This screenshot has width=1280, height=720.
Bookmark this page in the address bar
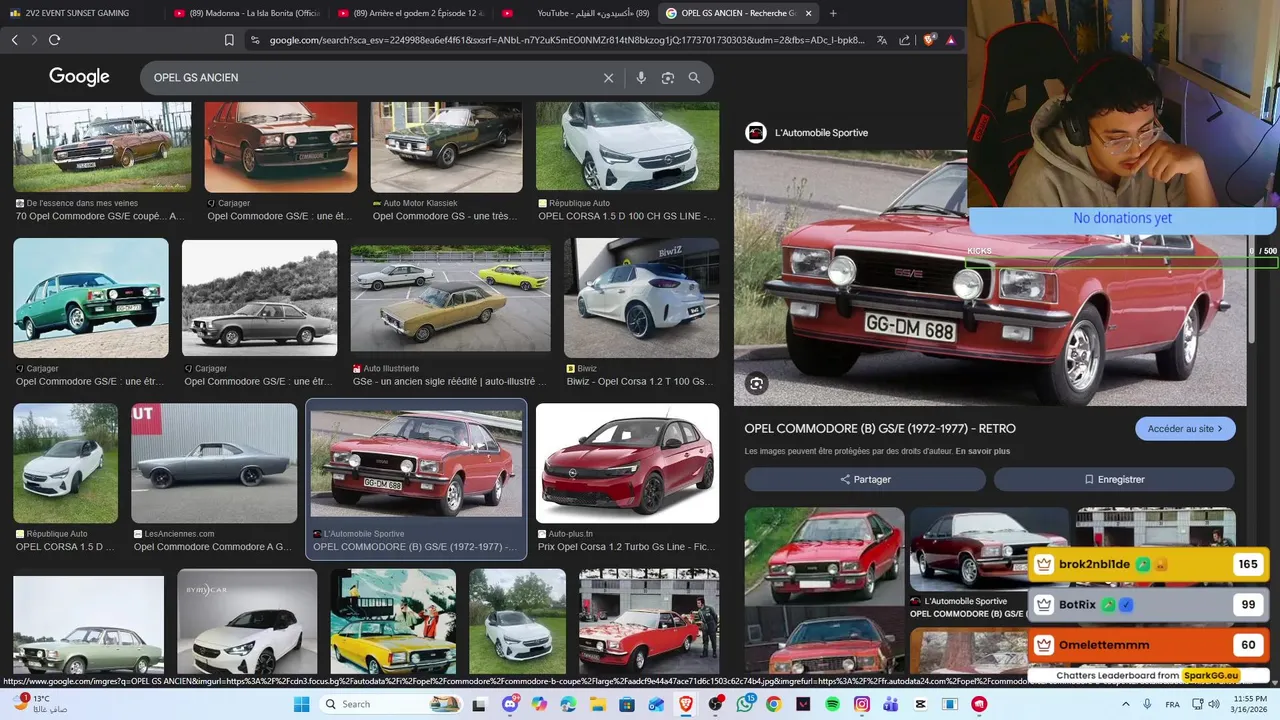tap(229, 40)
